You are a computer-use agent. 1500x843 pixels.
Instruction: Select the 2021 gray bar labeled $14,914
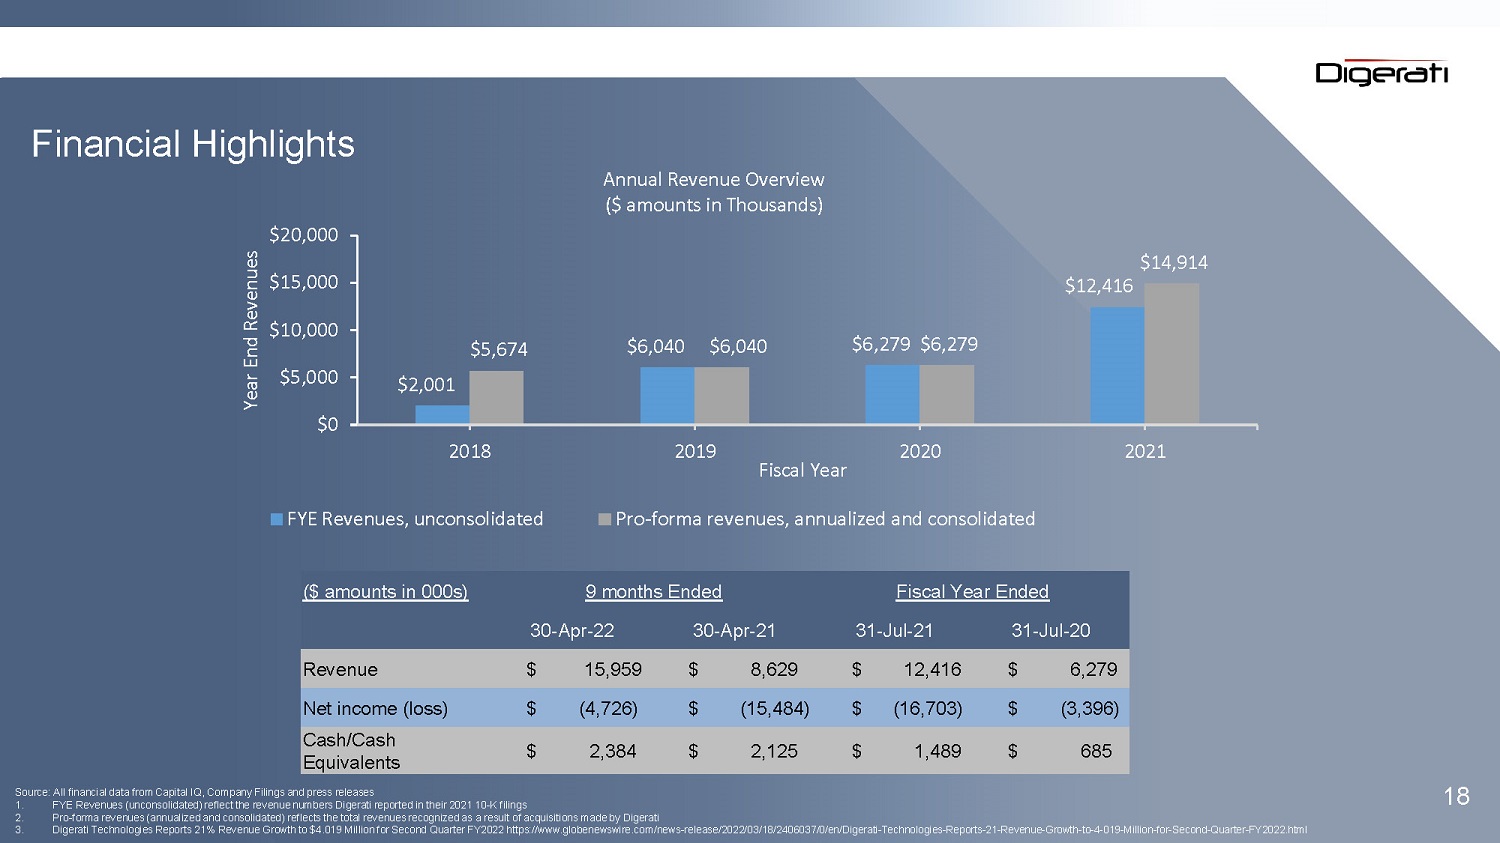point(1171,353)
